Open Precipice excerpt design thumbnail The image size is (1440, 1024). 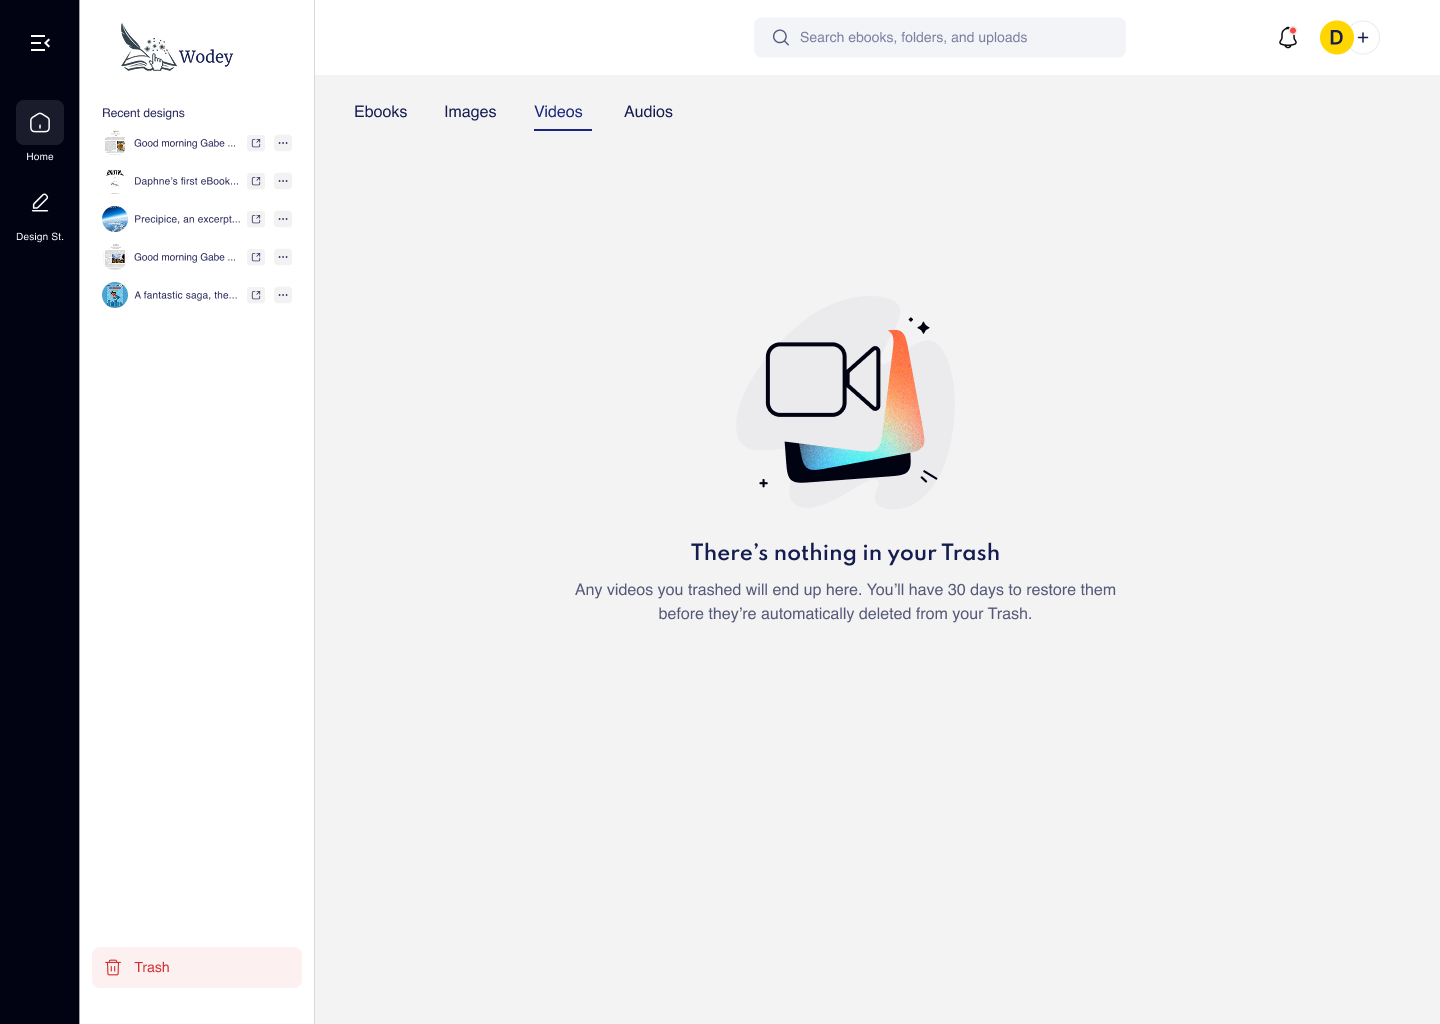(x=115, y=219)
